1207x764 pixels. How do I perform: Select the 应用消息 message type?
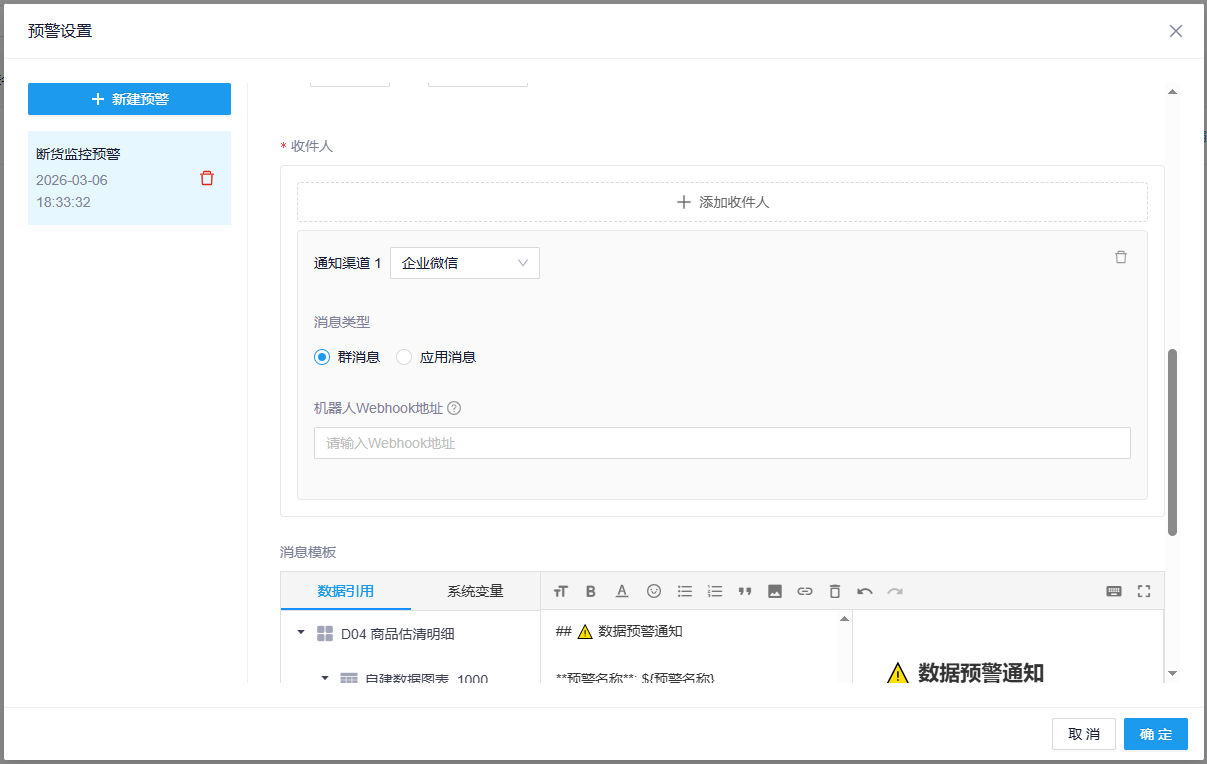pos(403,357)
